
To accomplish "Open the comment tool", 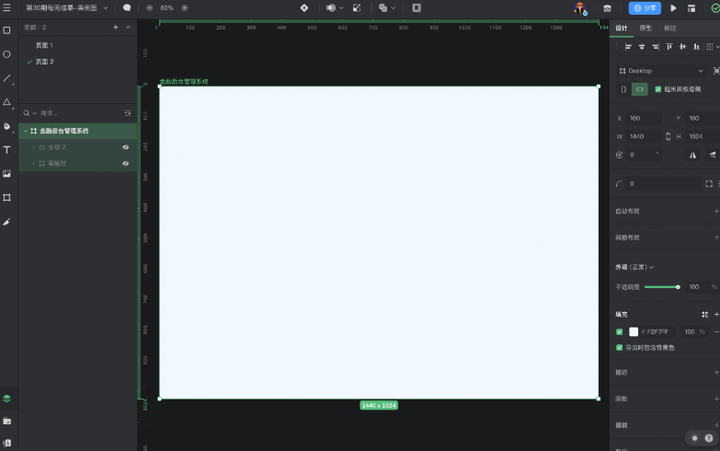I will coord(127,8).
